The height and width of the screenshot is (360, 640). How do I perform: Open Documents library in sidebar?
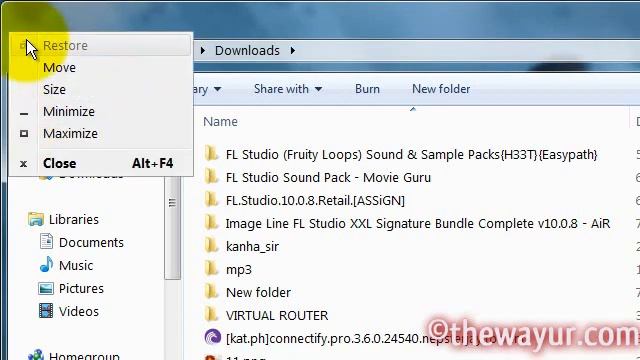pyautogui.click(x=91, y=242)
